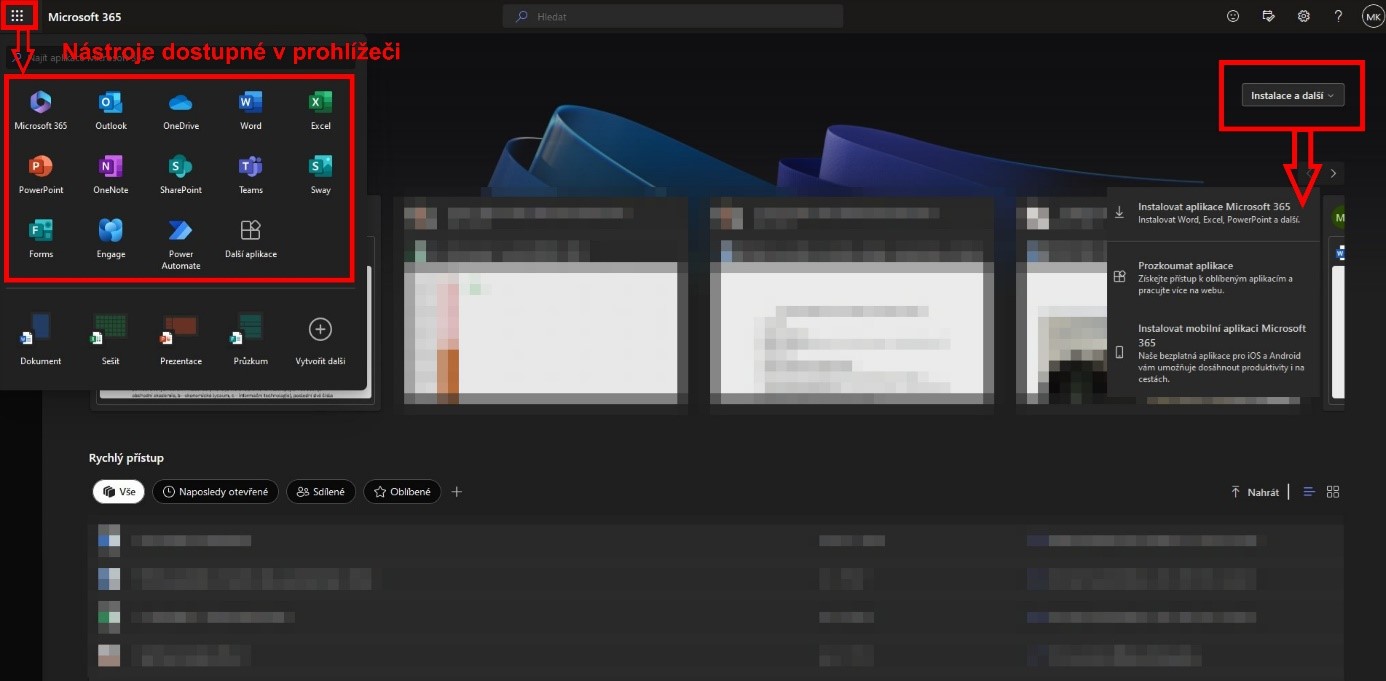Create a new Dokument
The image size is (1386, 681).
41,339
